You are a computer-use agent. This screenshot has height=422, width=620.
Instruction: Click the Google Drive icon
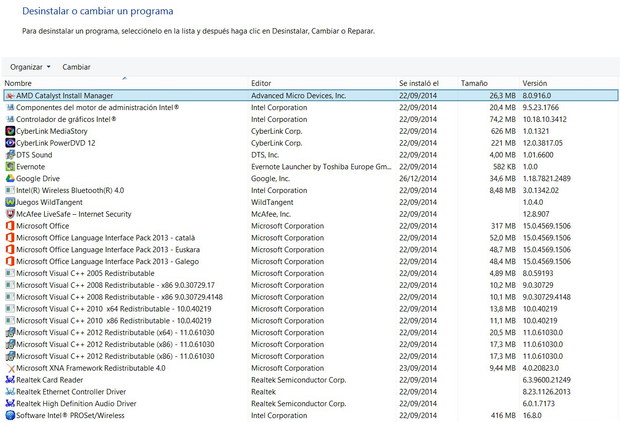[x=10, y=178]
